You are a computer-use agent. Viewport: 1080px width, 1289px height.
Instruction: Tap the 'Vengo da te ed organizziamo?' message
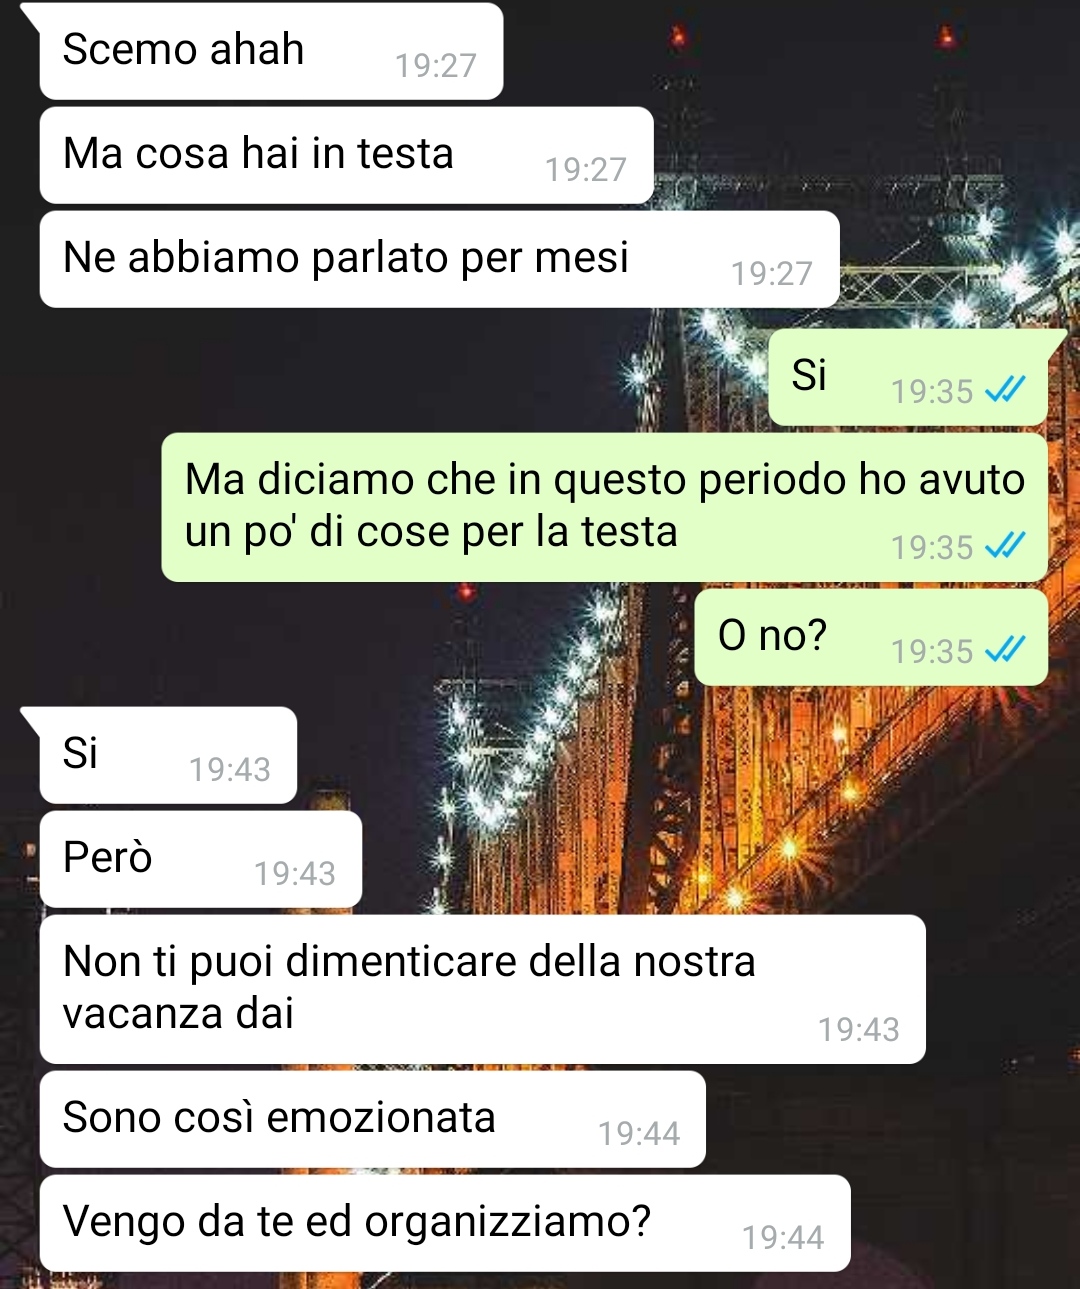pos(445,1223)
